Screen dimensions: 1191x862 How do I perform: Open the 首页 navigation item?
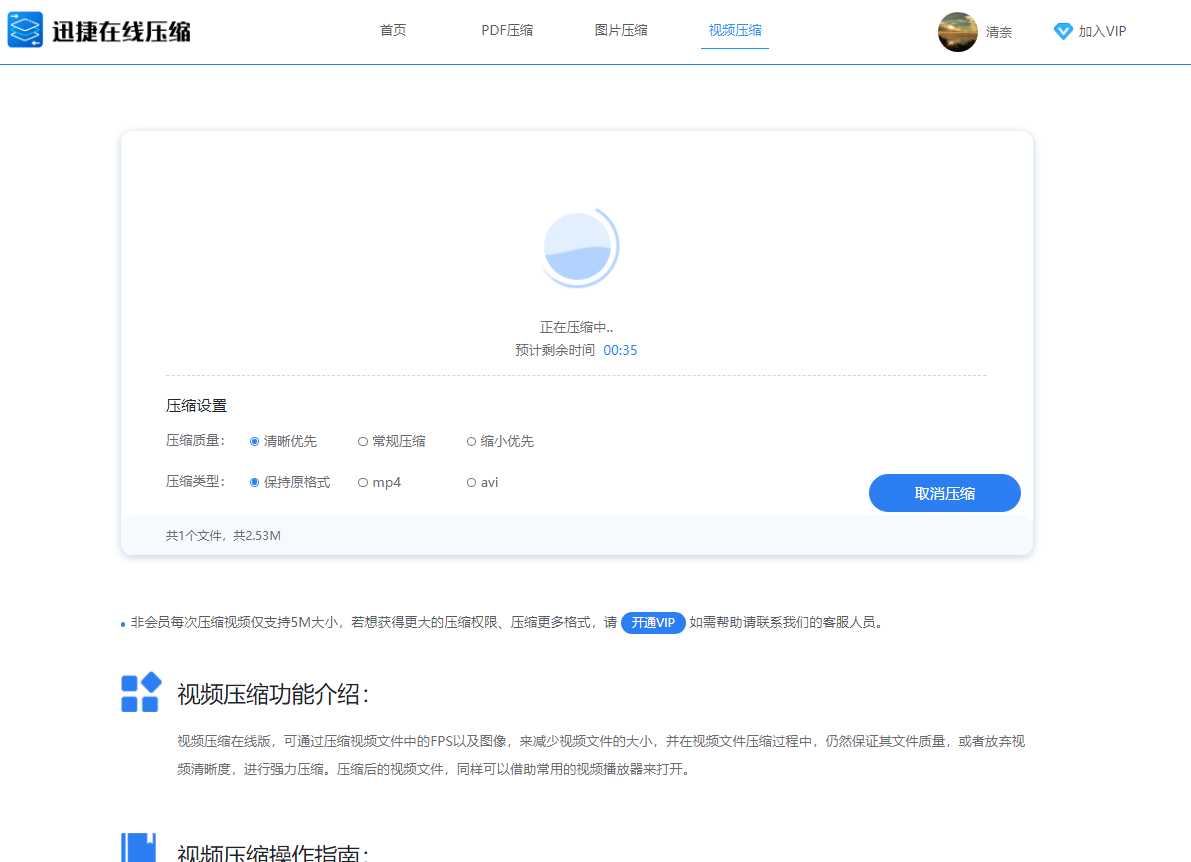pyautogui.click(x=392, y=31)
